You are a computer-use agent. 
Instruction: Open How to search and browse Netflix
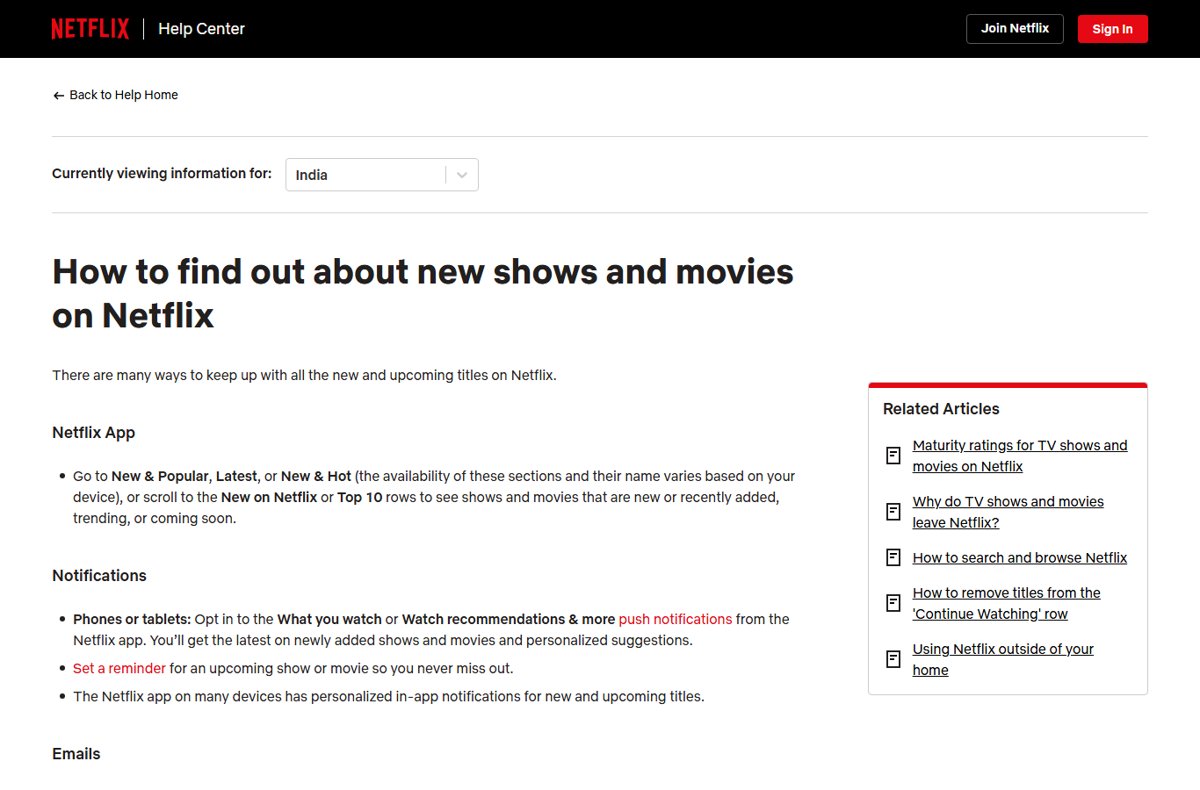[x=1019, y=558]
